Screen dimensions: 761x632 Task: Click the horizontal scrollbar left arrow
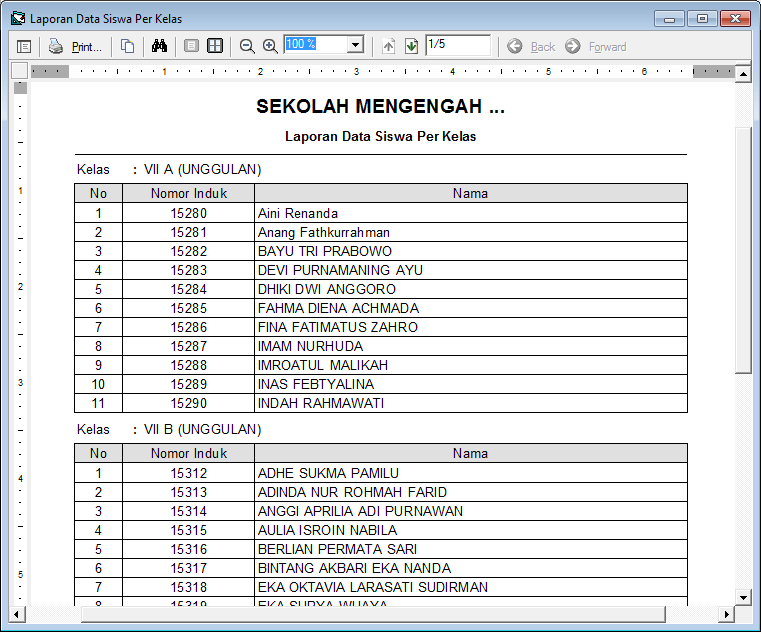(x=17, y=615)
